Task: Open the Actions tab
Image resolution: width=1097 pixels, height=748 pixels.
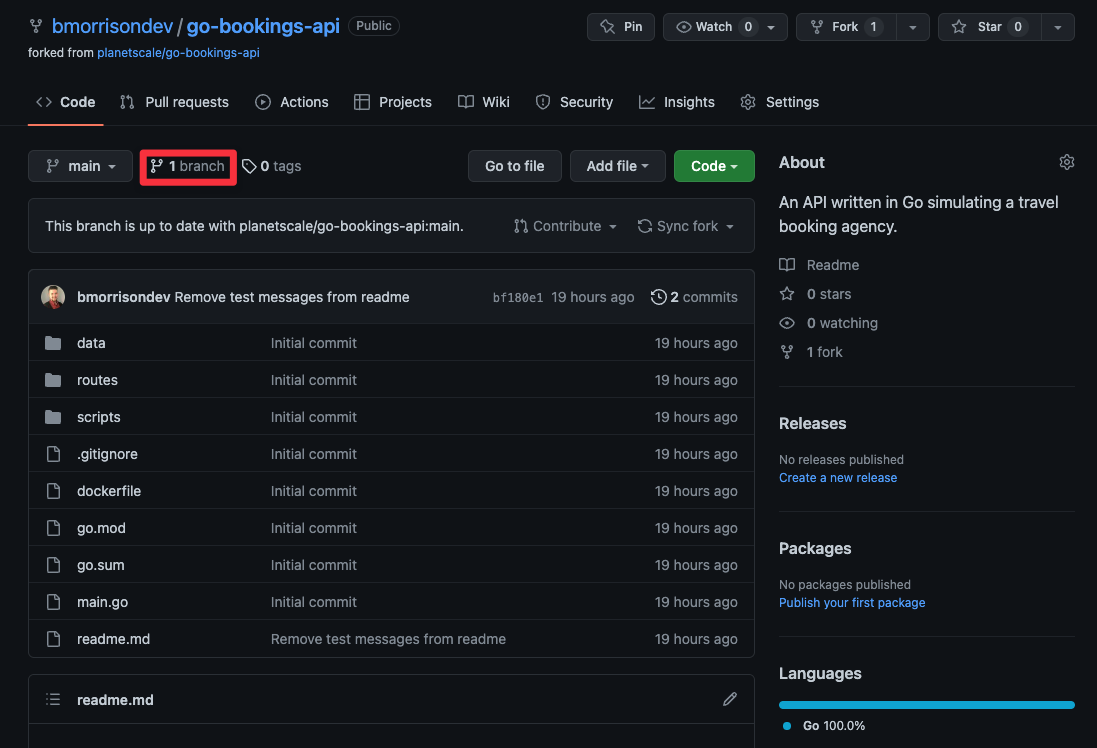Action: [292, 102]
